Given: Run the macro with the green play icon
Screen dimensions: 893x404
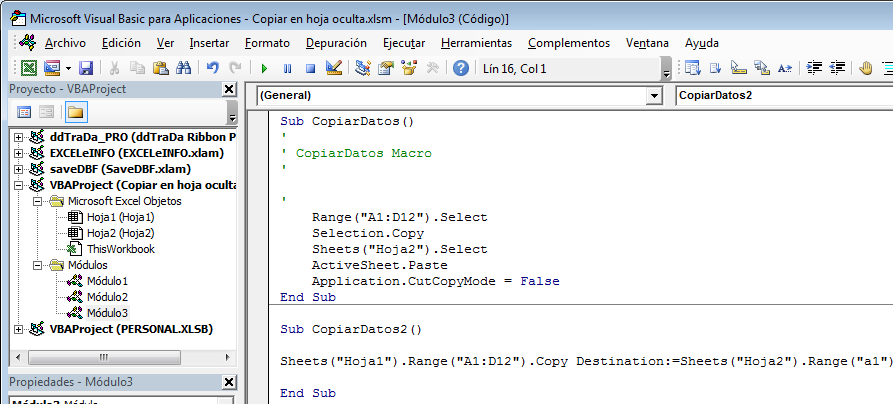Looking at the screenshot, I should tap(264, 68).
